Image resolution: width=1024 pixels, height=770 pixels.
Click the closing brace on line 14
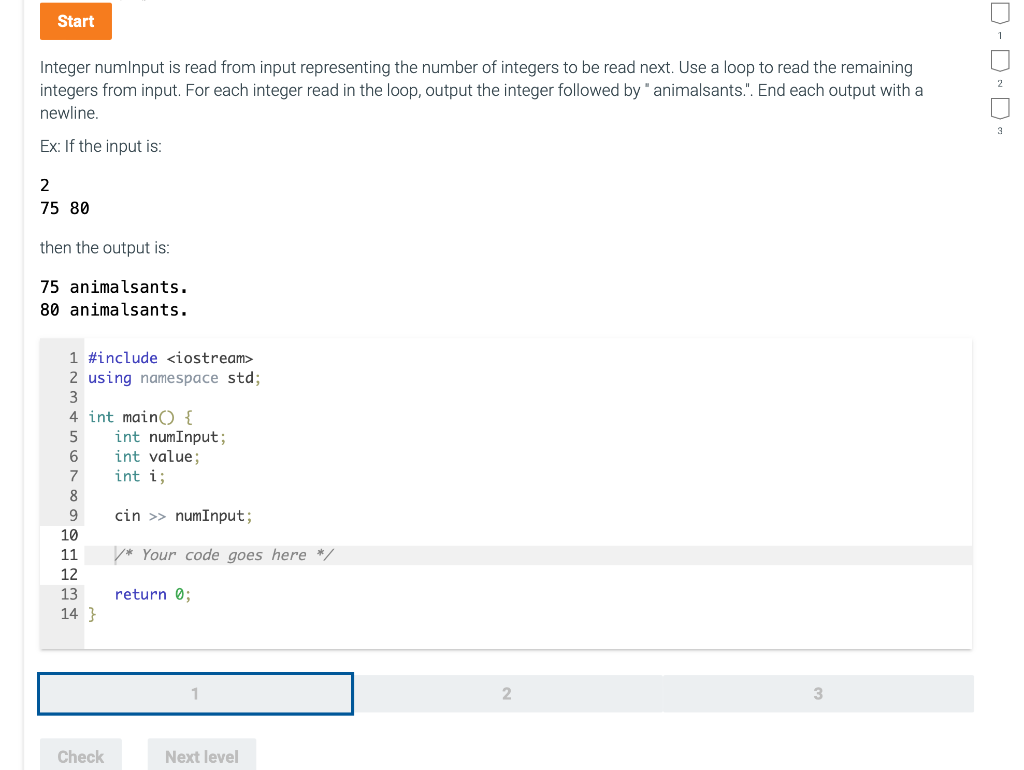[91, 613]
